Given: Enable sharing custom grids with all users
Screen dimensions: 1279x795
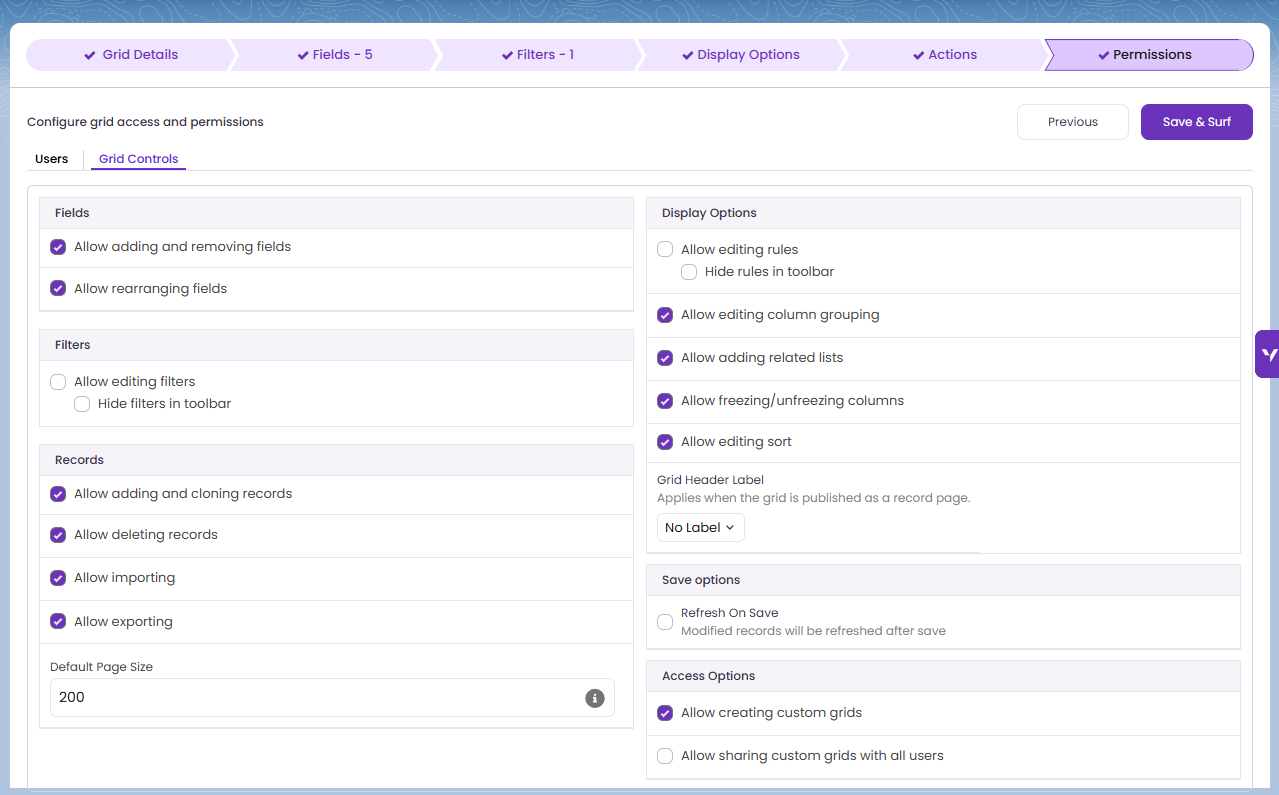Looking at the screenshot, I should click(665, 756).
